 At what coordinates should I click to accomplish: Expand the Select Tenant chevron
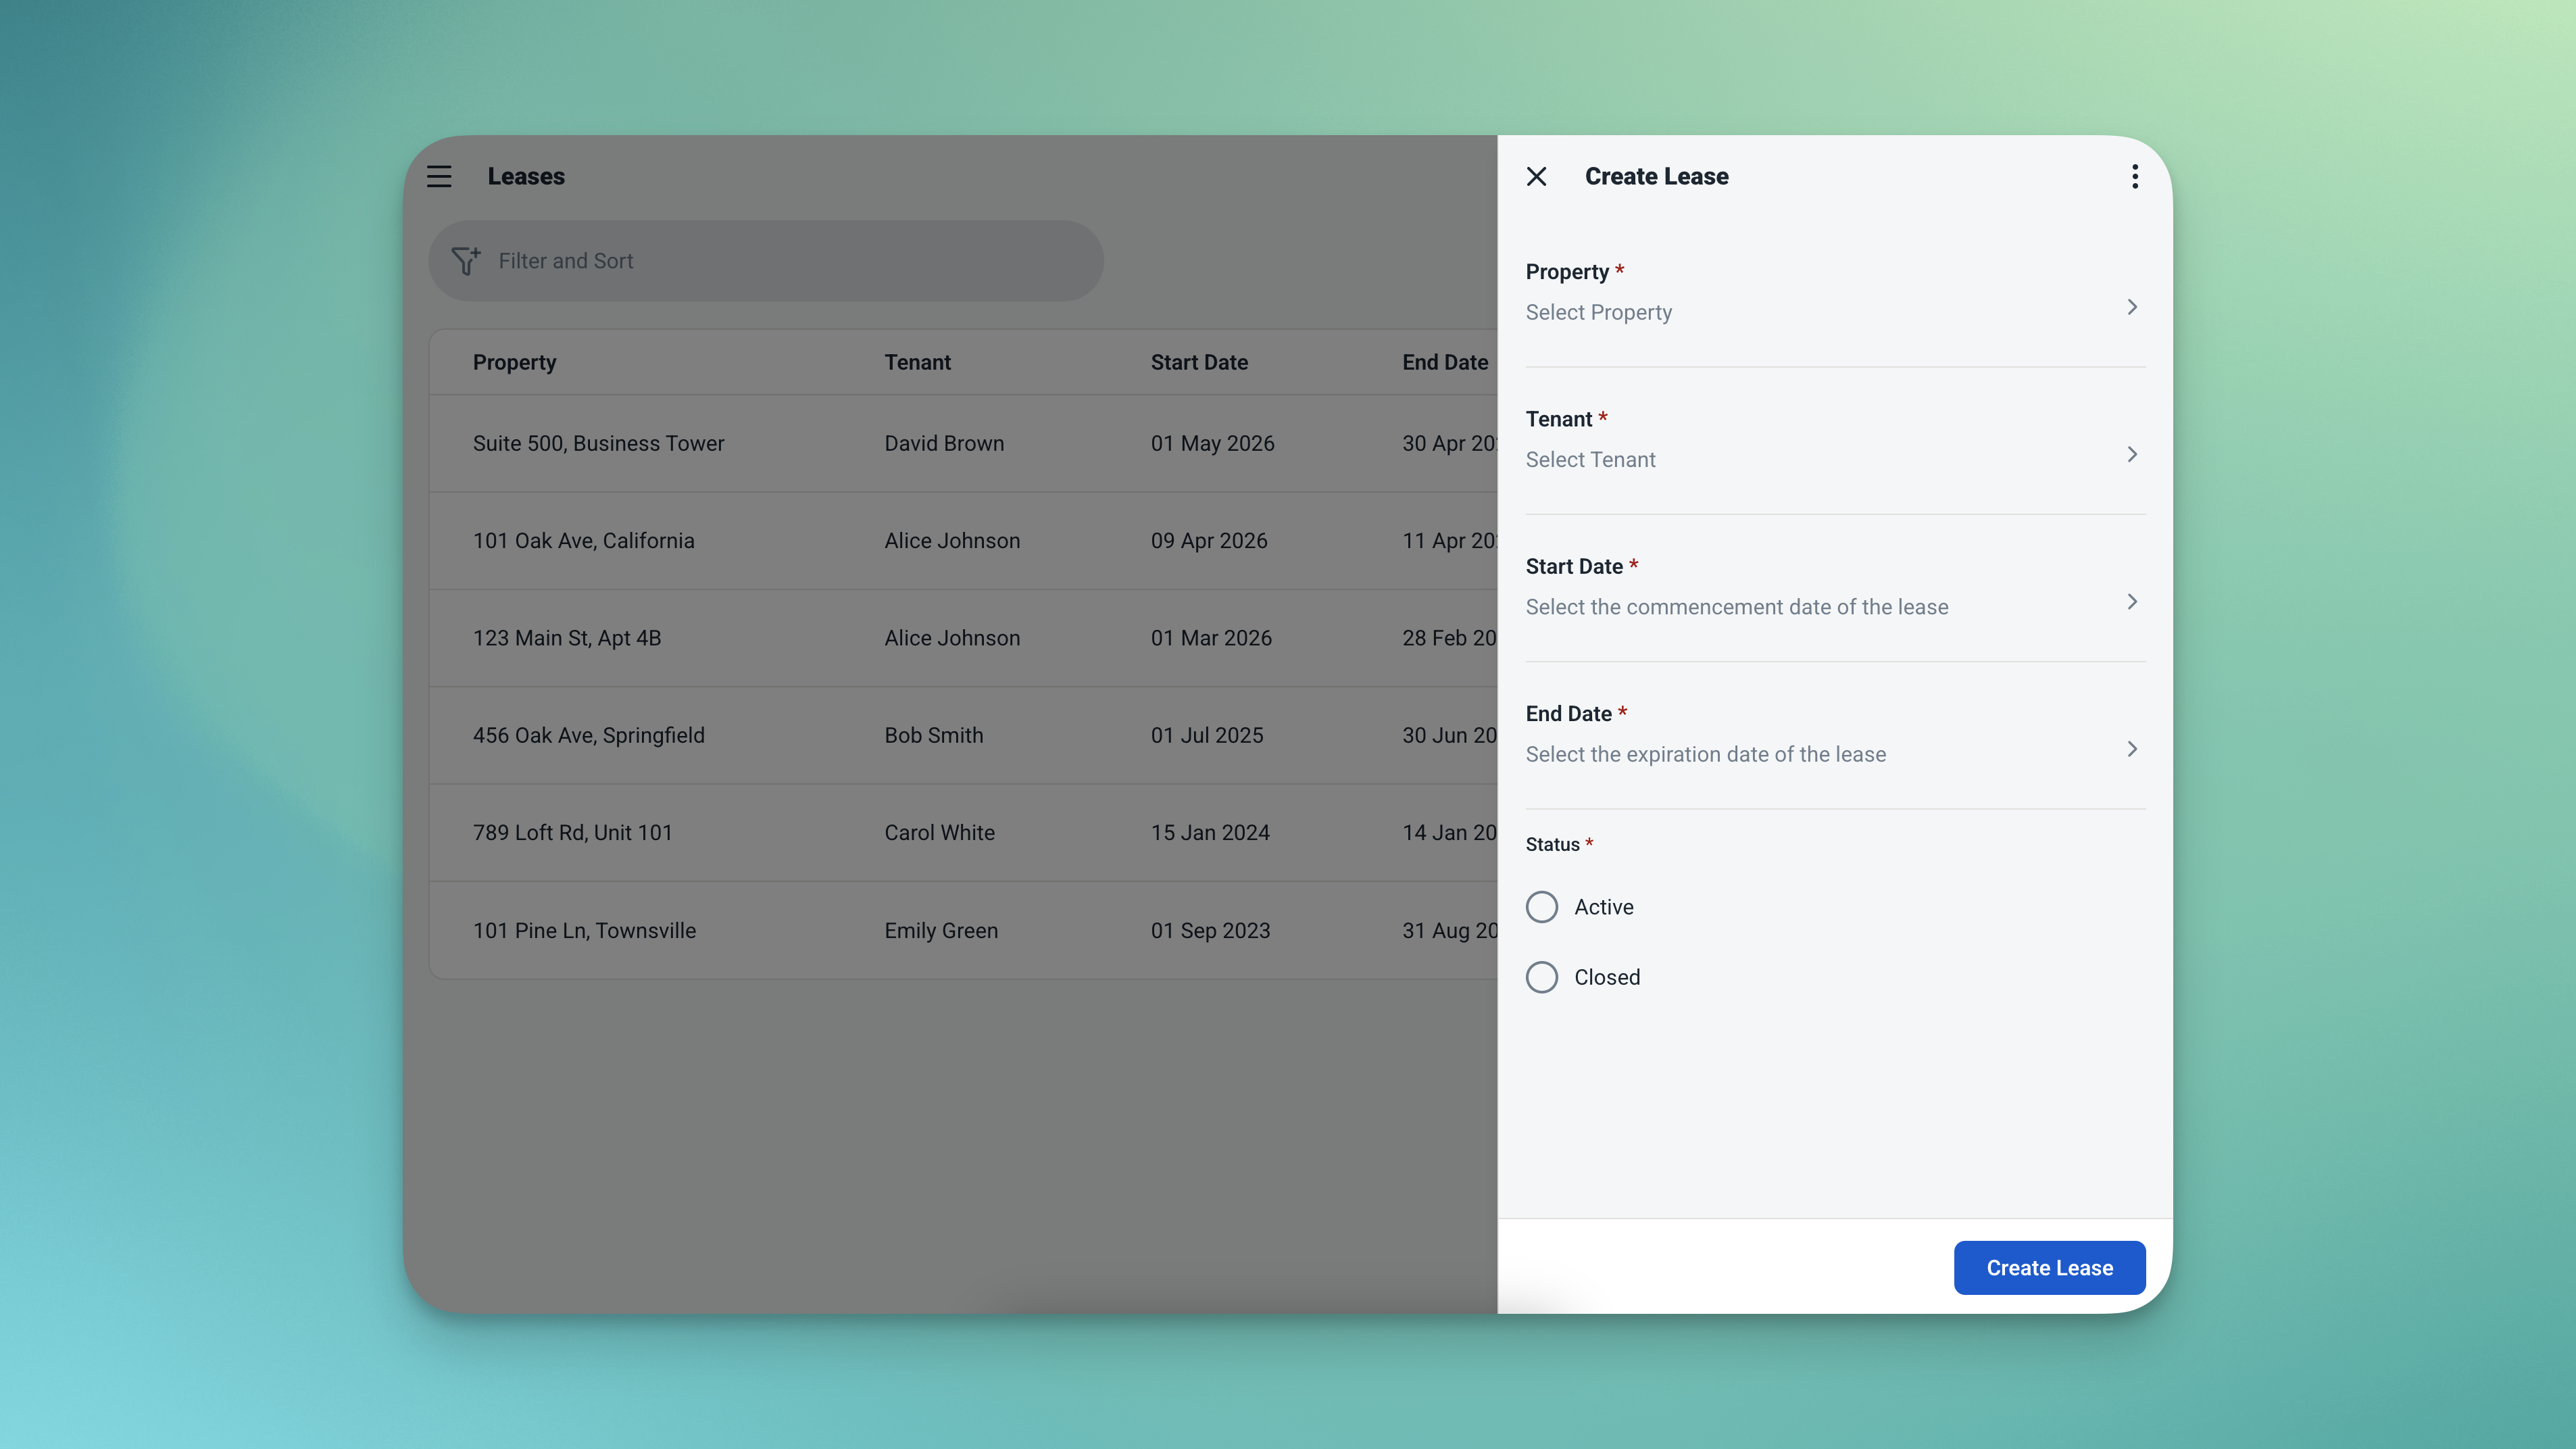point(2131,454)
